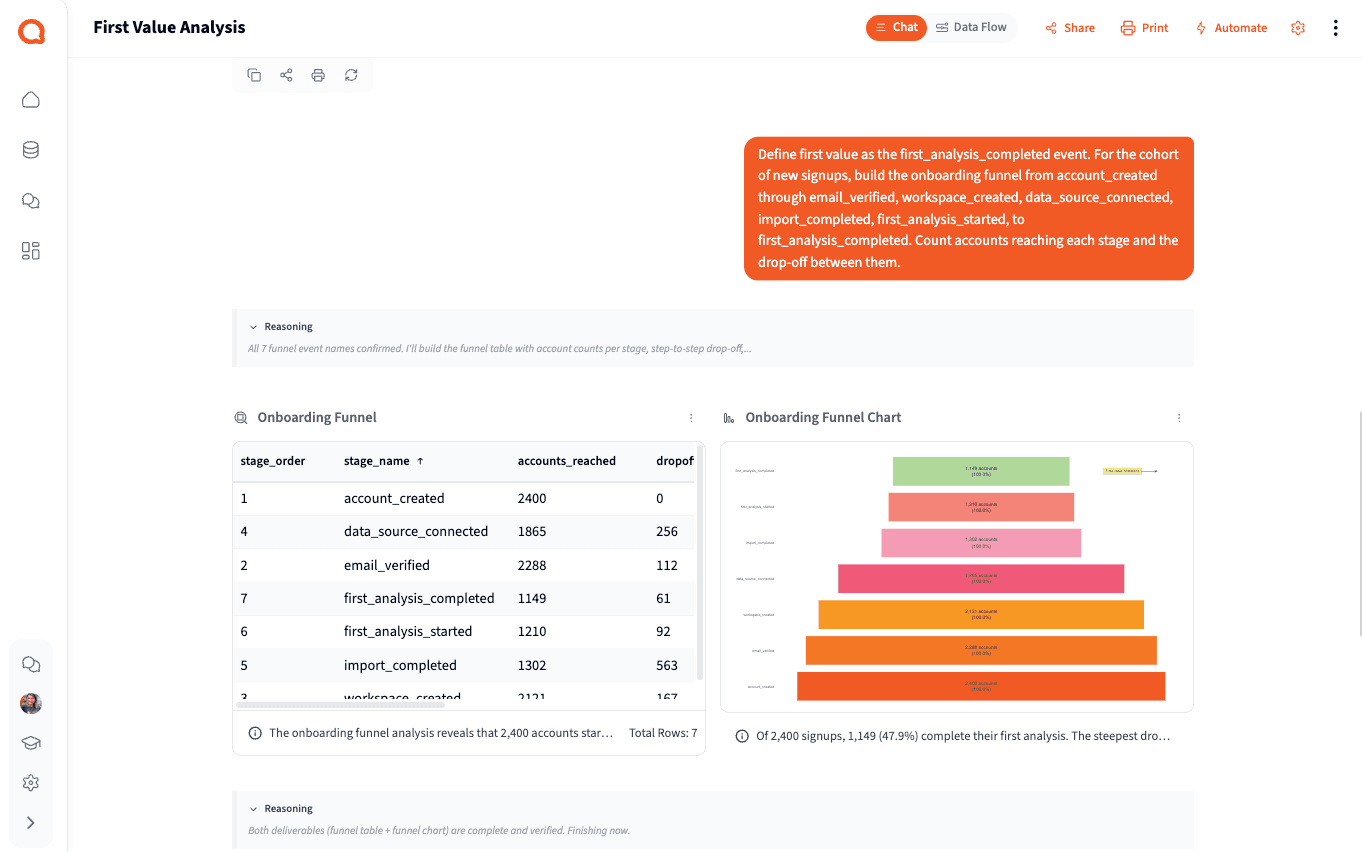
Task: Sort by the accounts_reached column header
Action: coord(567,461)
